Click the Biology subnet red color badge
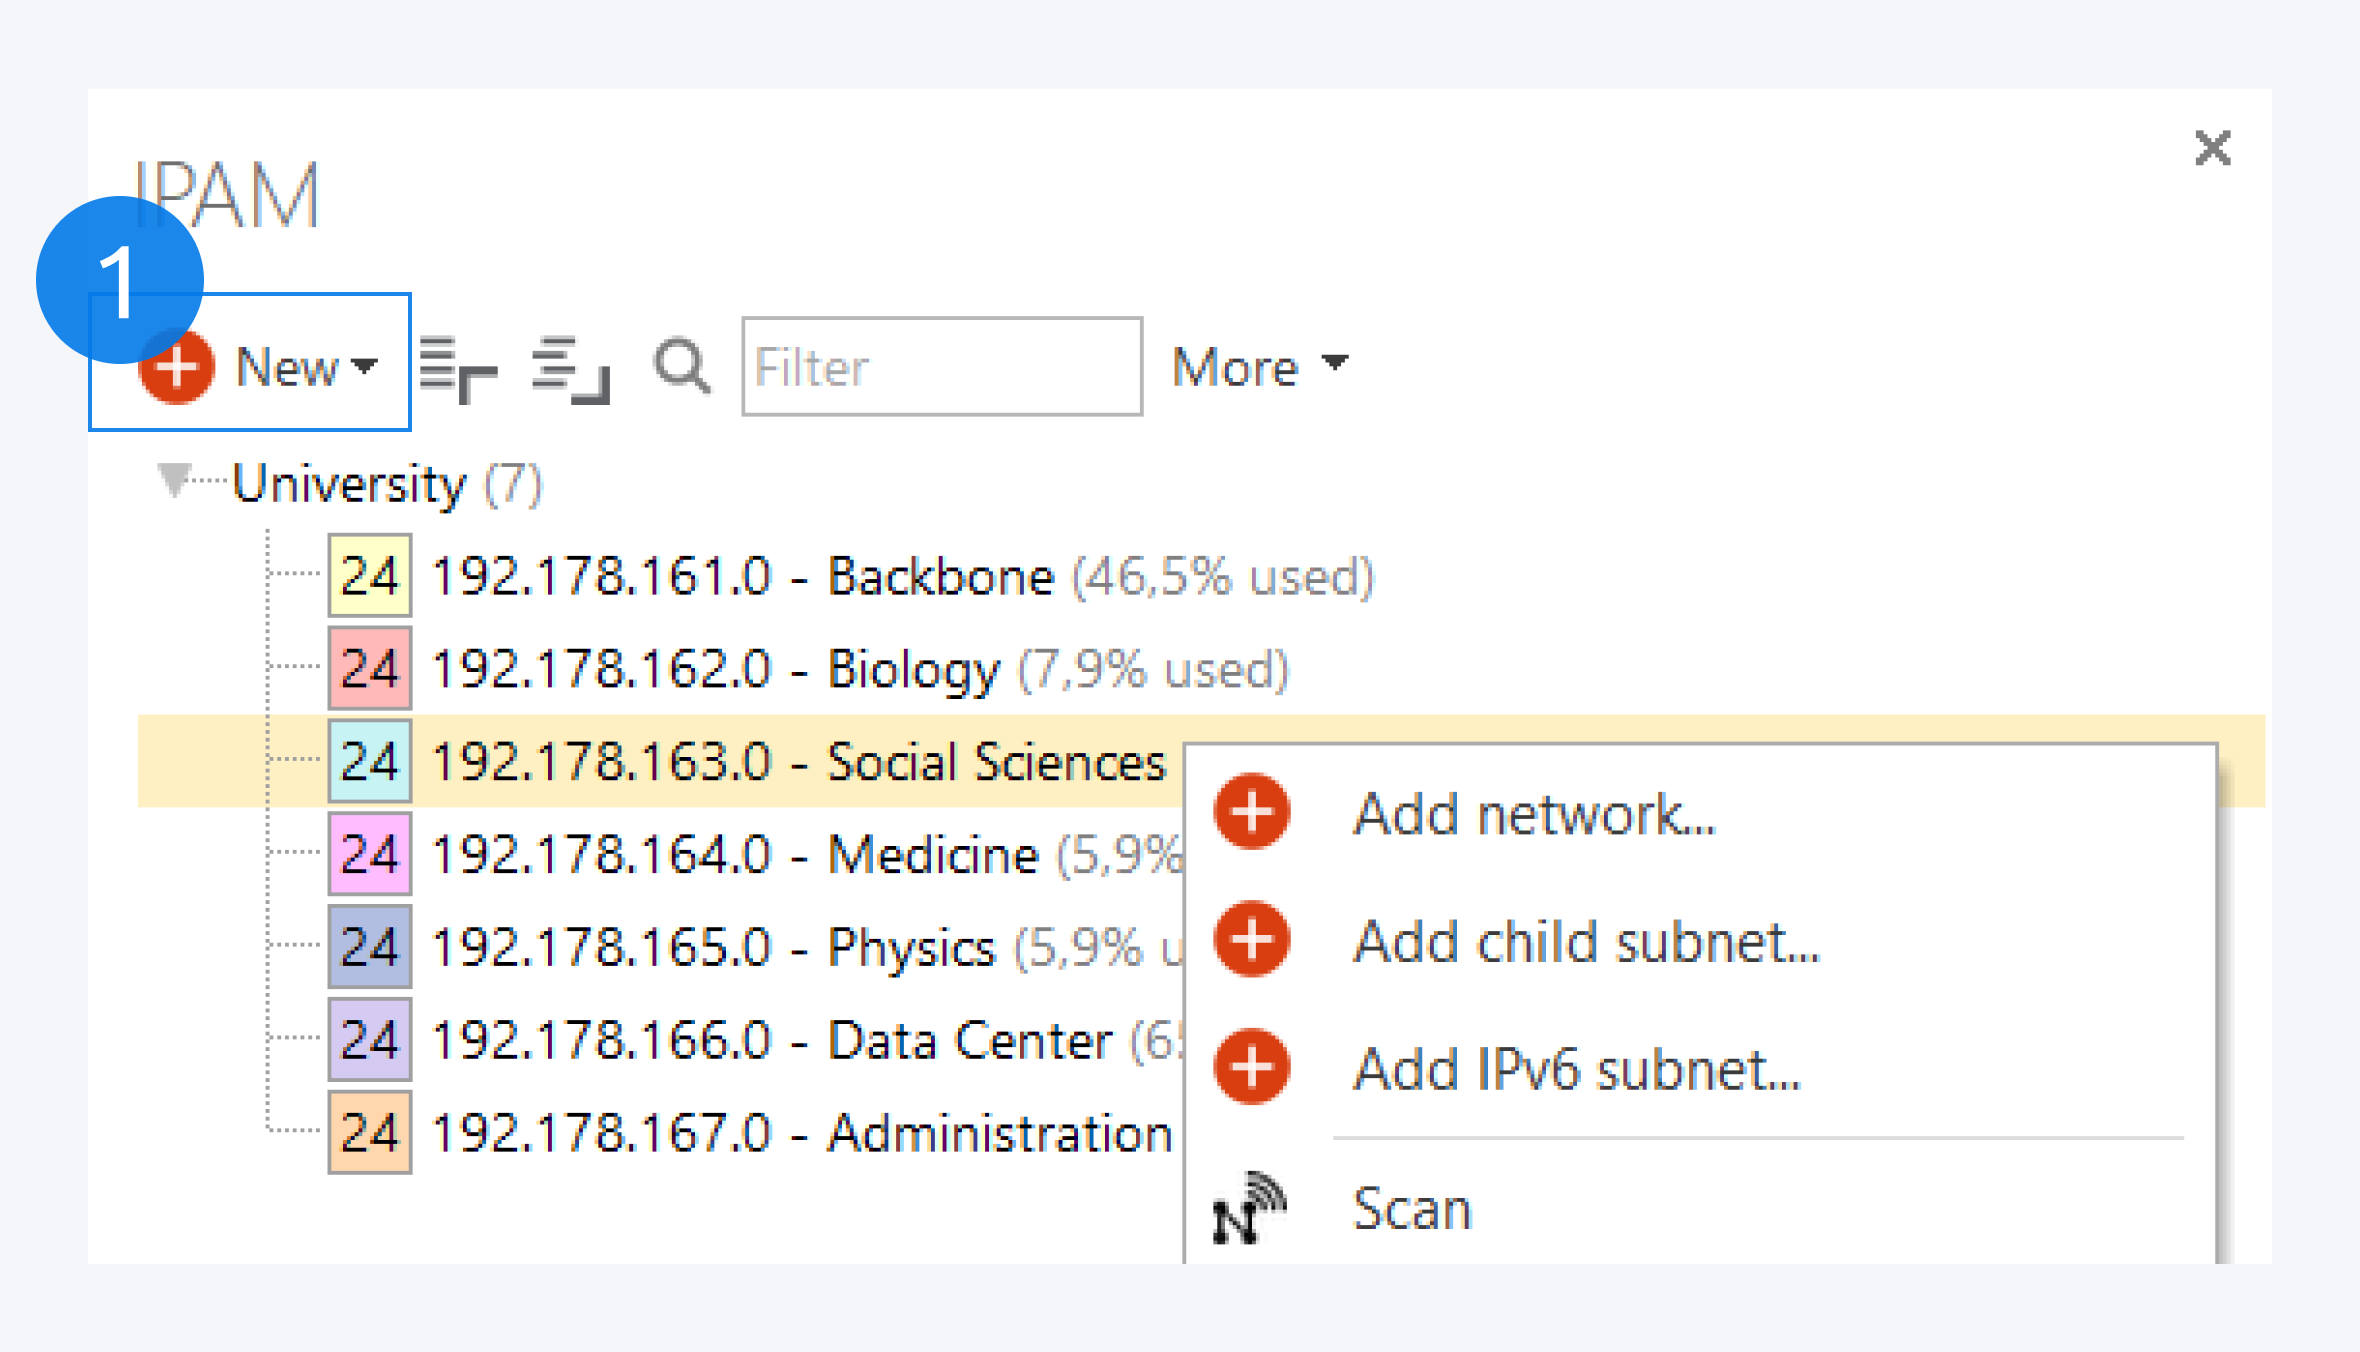Screen dimensions: 2360x1352 coord(370,668)
